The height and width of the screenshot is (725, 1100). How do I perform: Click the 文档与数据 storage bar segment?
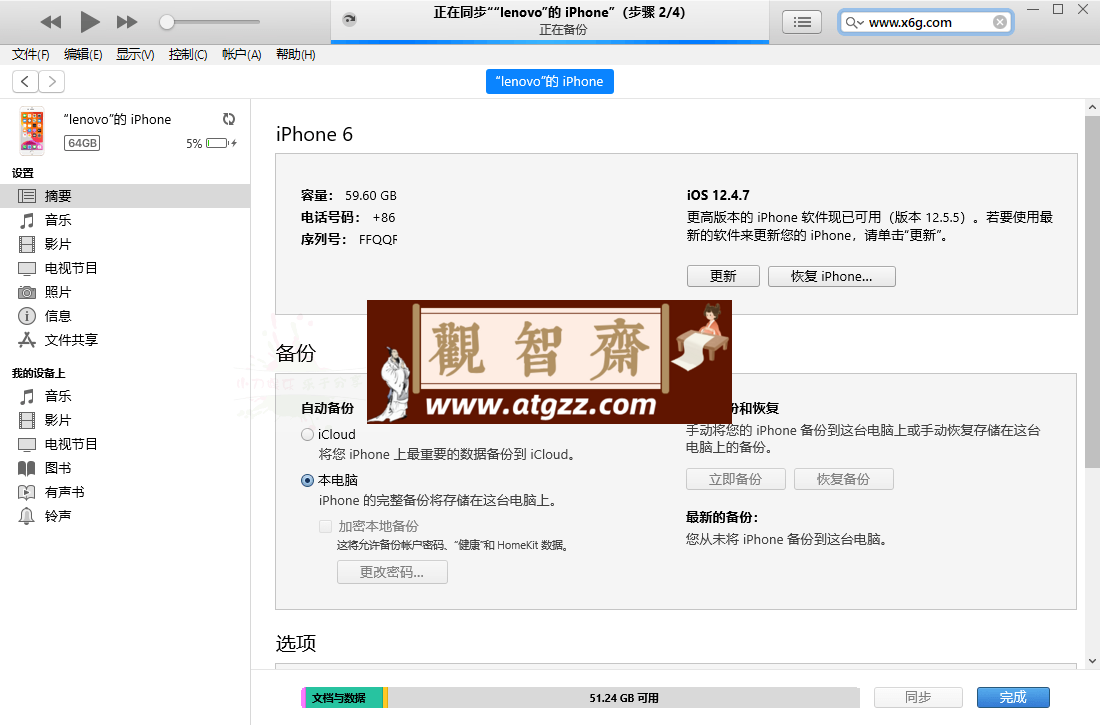(344, 698)
